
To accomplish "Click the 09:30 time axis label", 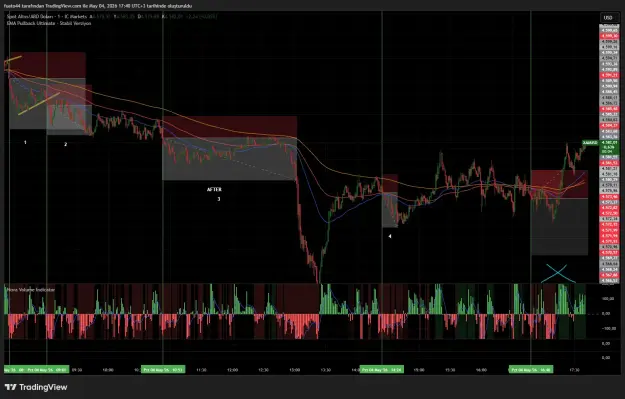I will coord(77,370).
